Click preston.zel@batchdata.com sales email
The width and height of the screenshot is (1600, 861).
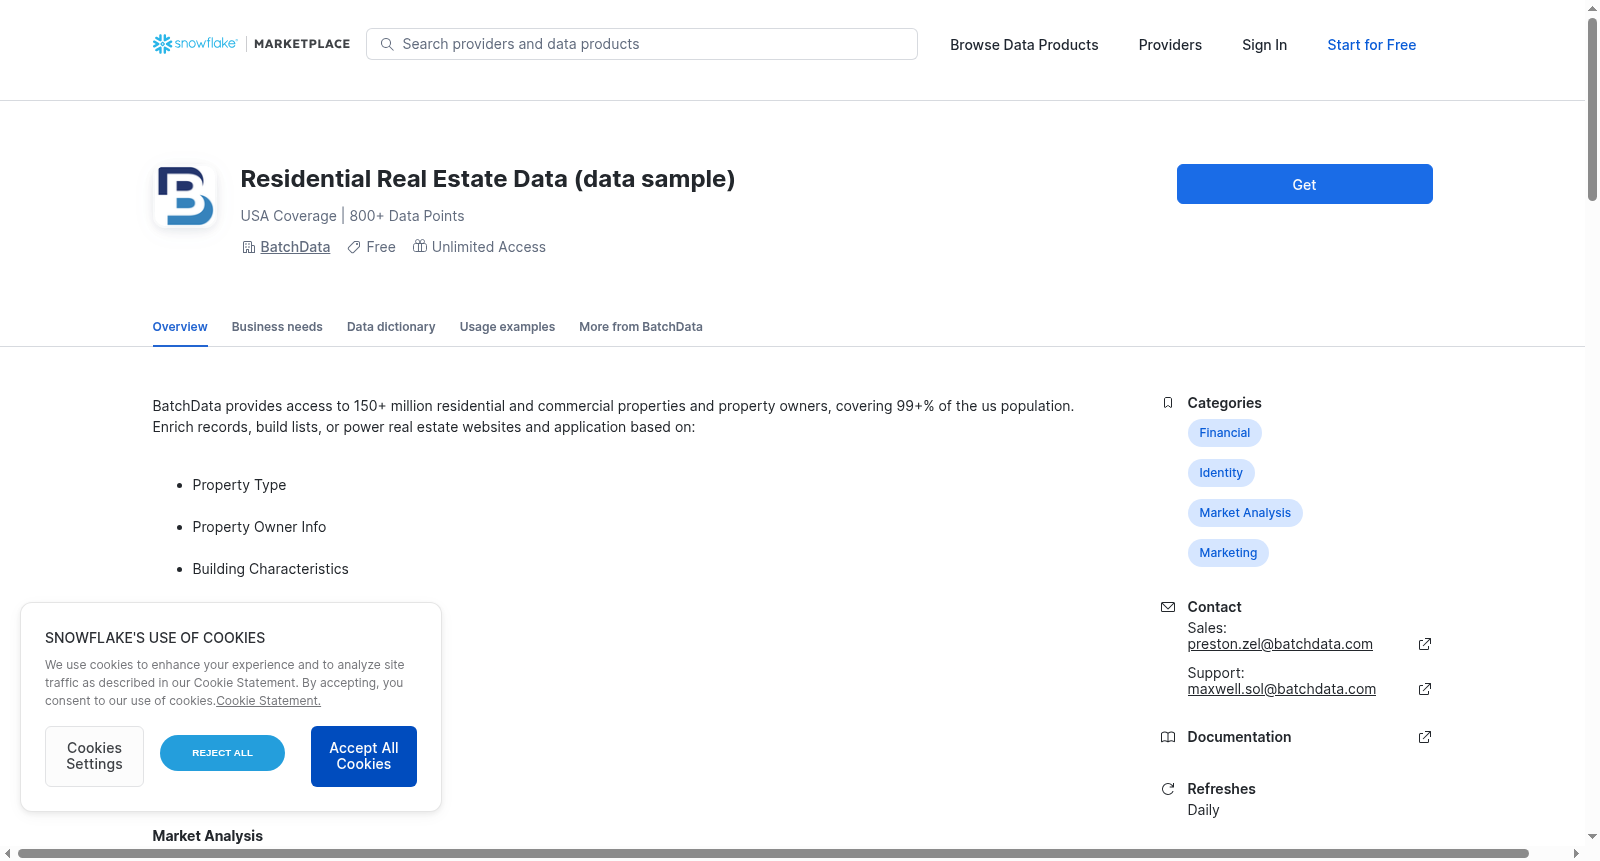[x=1280, y=644]
